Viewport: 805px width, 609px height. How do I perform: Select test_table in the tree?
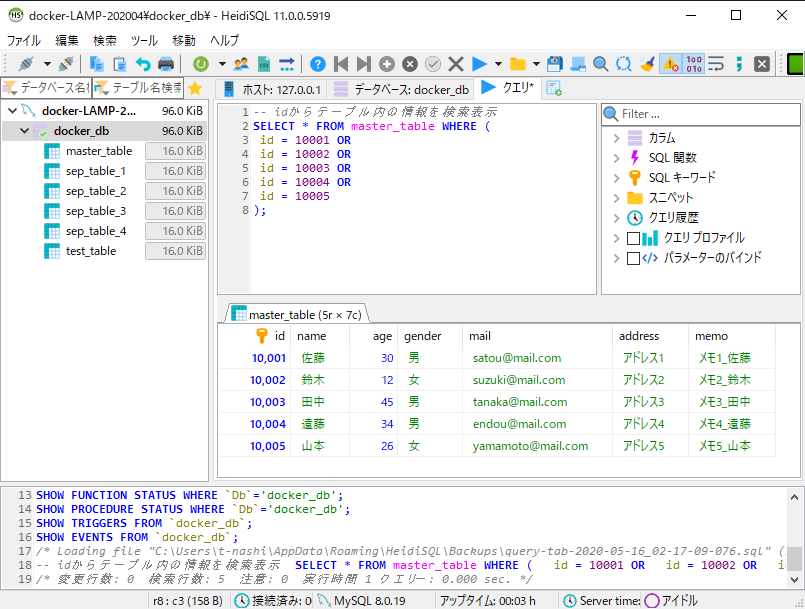[91, 251]
